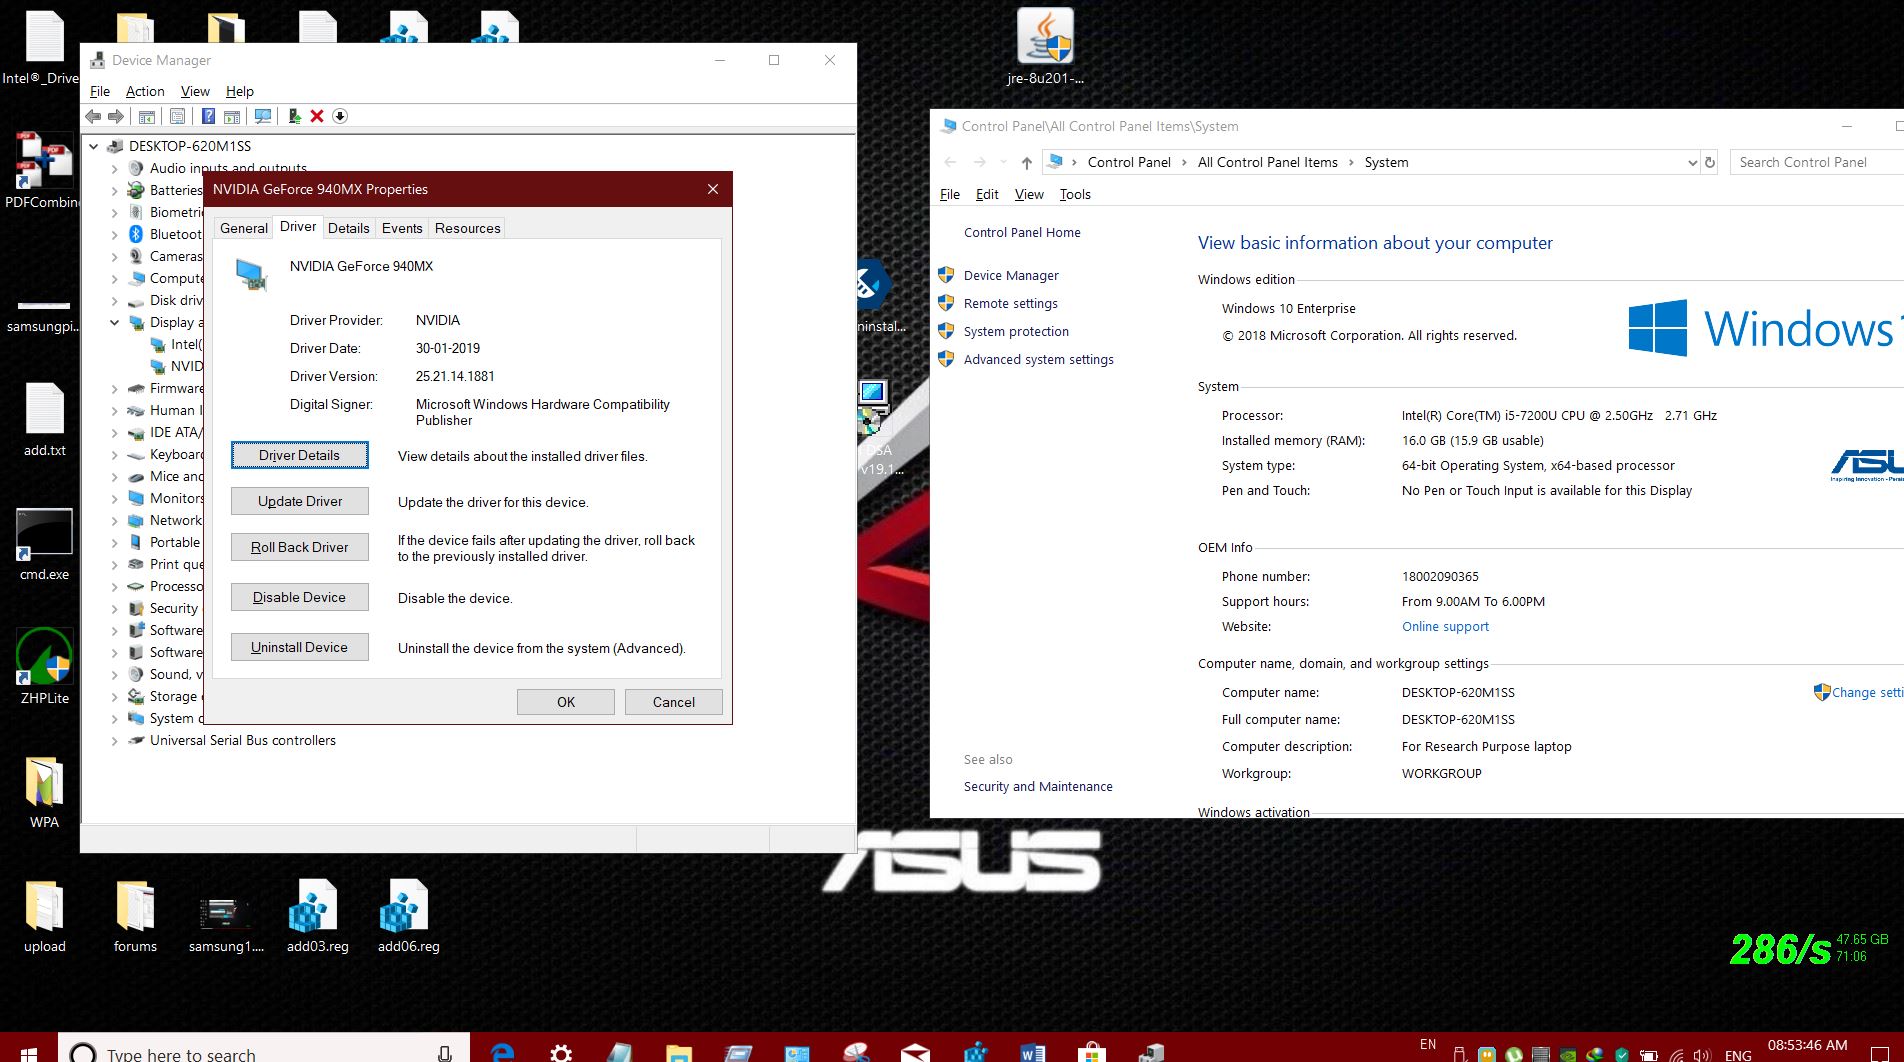Click the black down-arrow Disable device icon
The width and height of the screenshot is (1904, 1062).
[340, 117]
